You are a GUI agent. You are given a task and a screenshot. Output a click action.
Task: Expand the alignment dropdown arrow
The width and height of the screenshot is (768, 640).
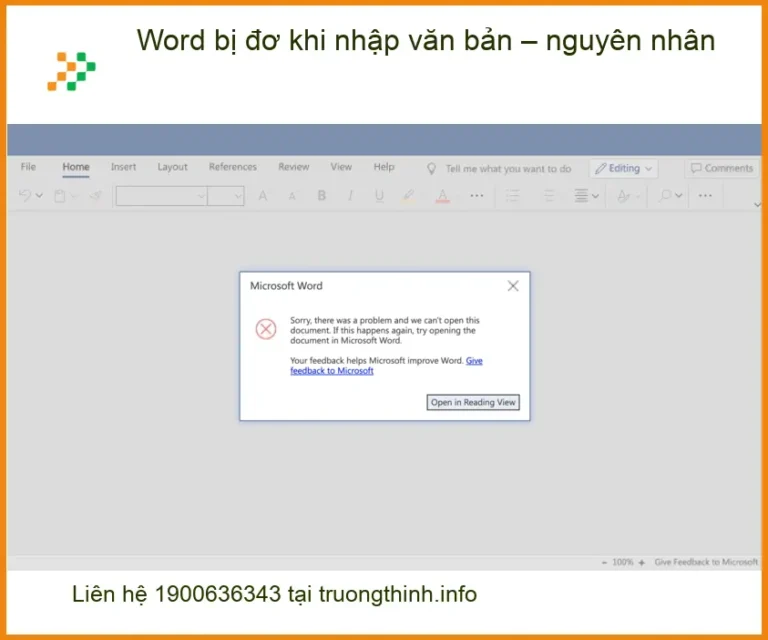coord(596,196)
